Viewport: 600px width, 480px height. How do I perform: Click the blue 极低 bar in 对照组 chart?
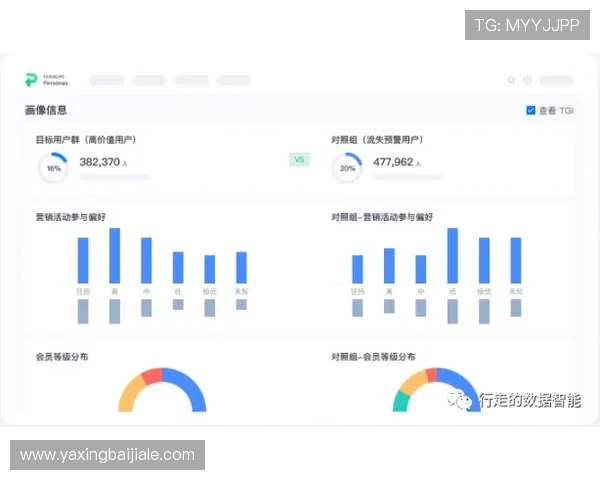tap(484, 260)
